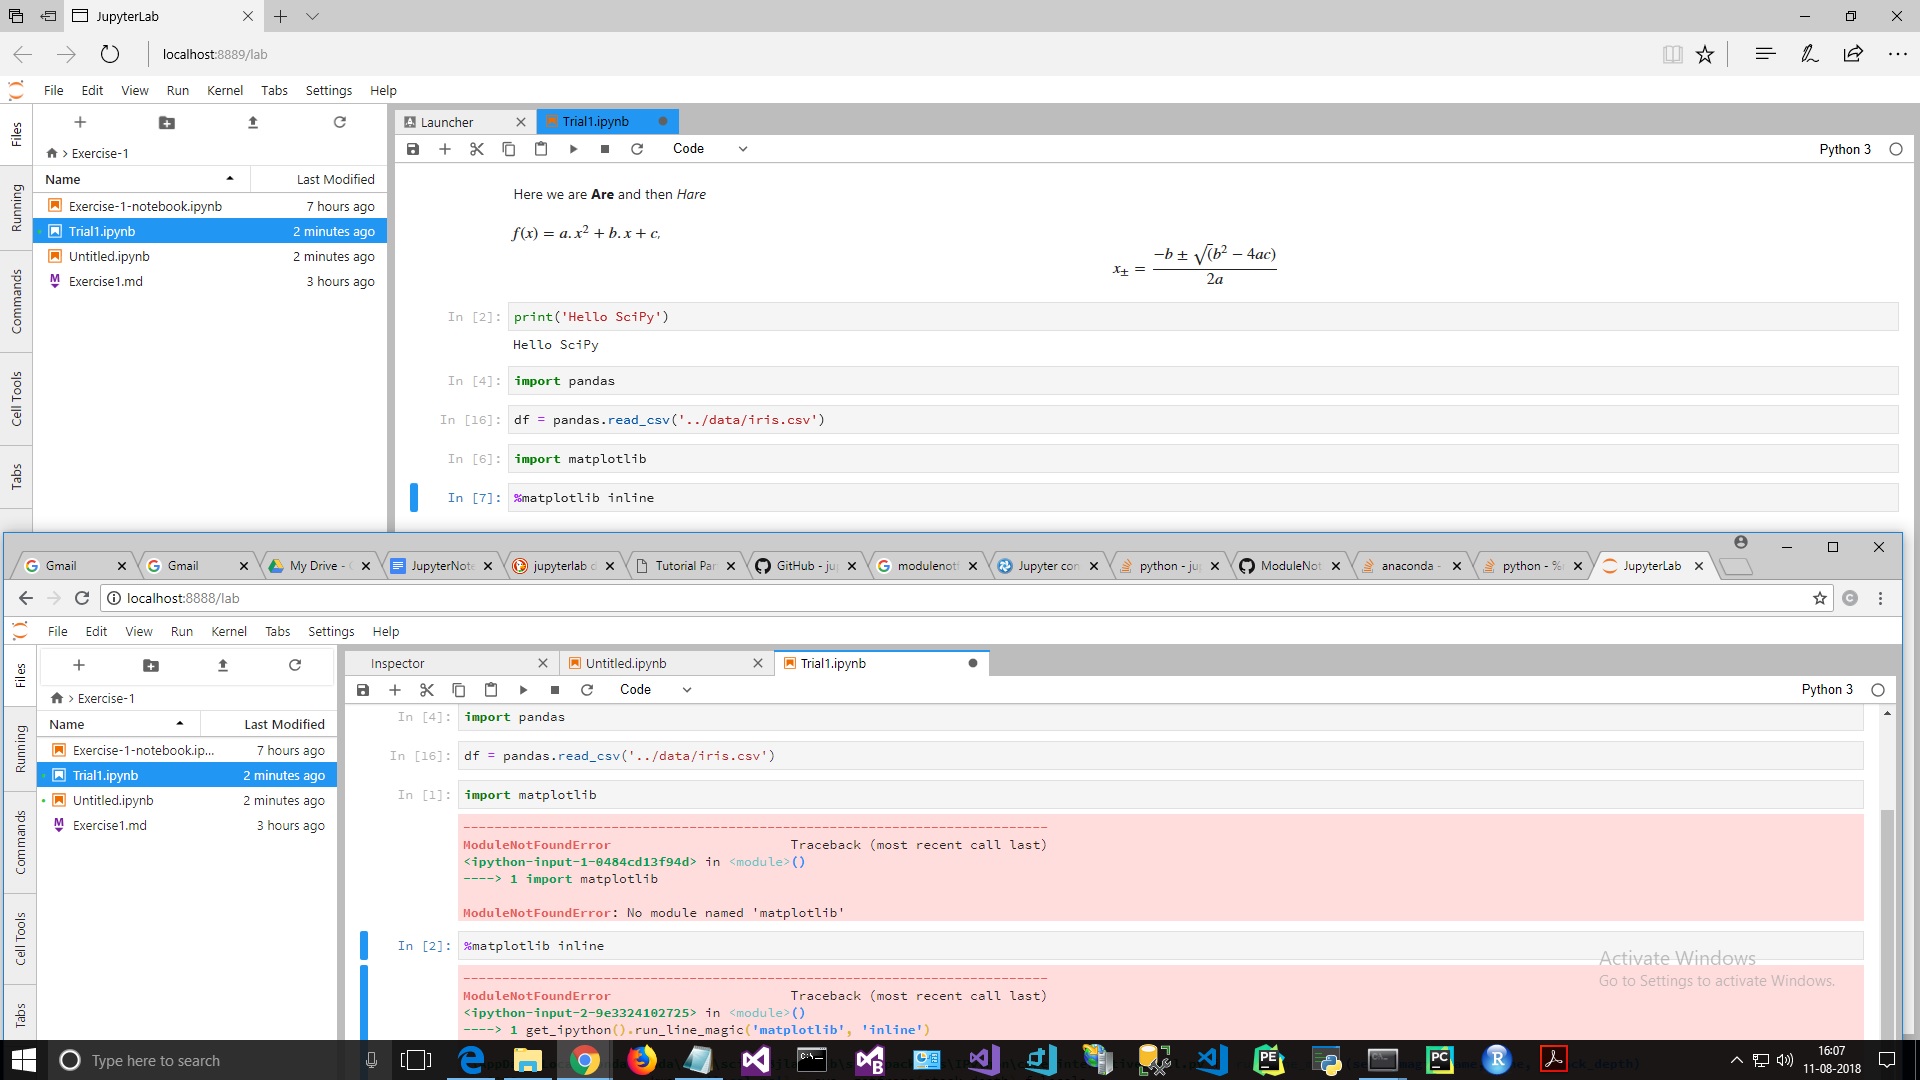The image size is (1920, 1080).
Task: Paste cell icon in lower notebook toolbar
Action: point(491,690)
